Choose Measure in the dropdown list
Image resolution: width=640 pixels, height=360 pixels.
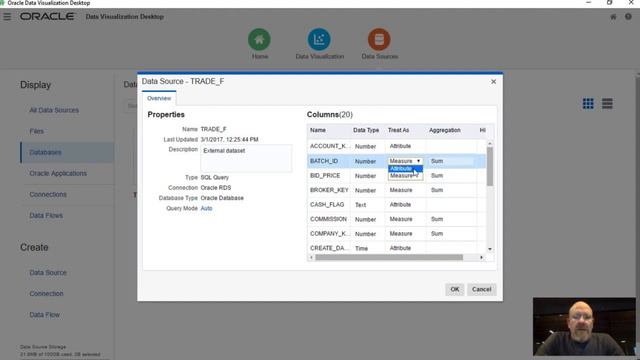coord(405,176)
